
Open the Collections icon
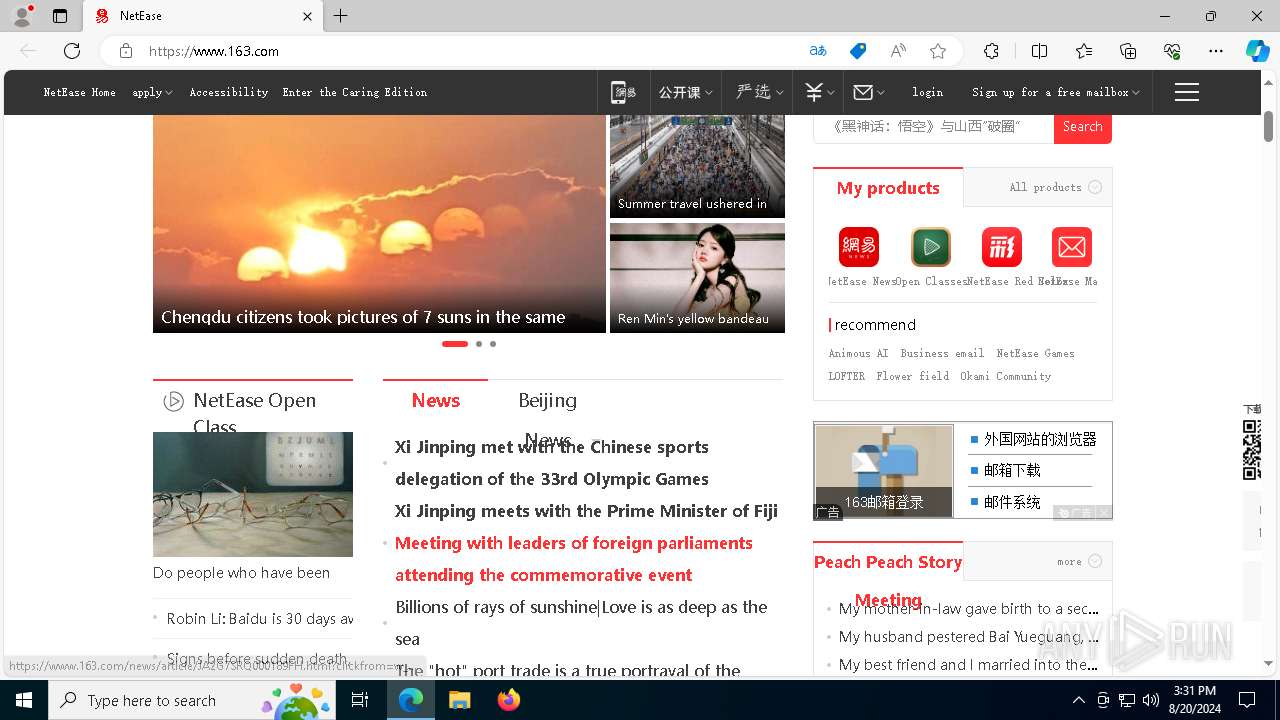click(x=1128, y=51)
